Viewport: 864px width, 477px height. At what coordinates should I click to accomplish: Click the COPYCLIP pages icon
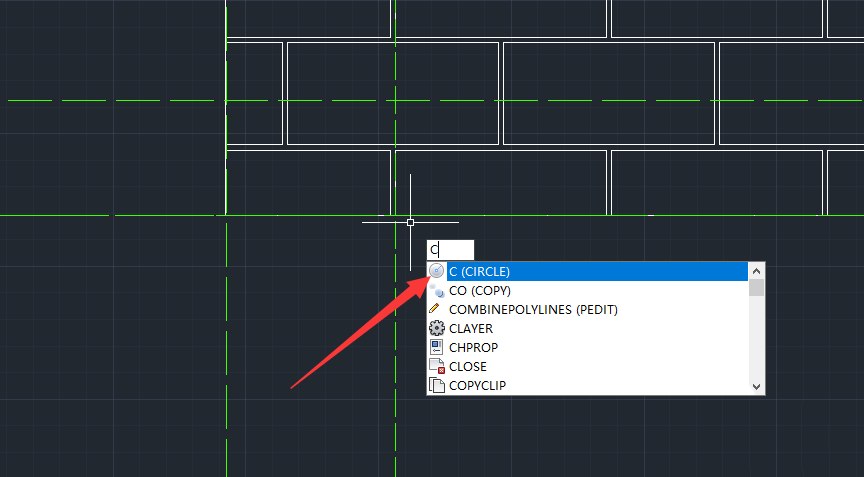[x=436, y=385]
